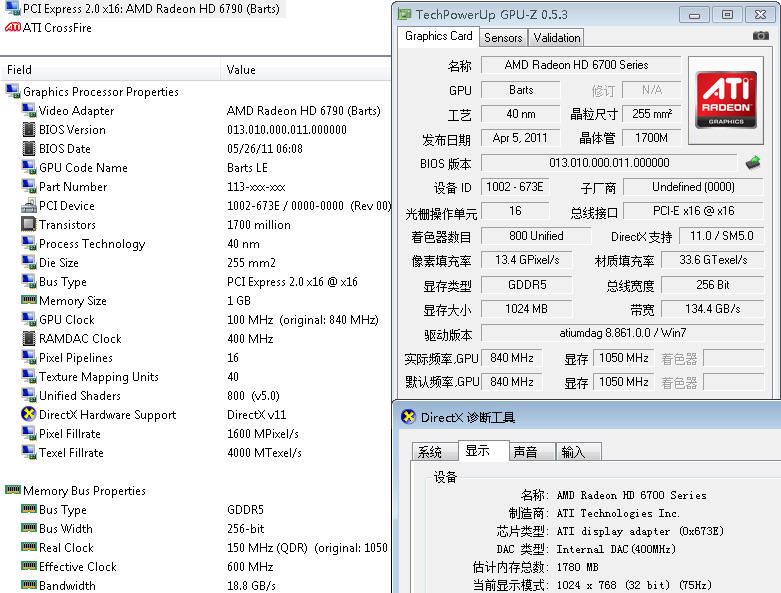Click the BIOS Version chip icon
This screenshot has height=593, width=781.
pyautogui.click(x=29, y=129)
